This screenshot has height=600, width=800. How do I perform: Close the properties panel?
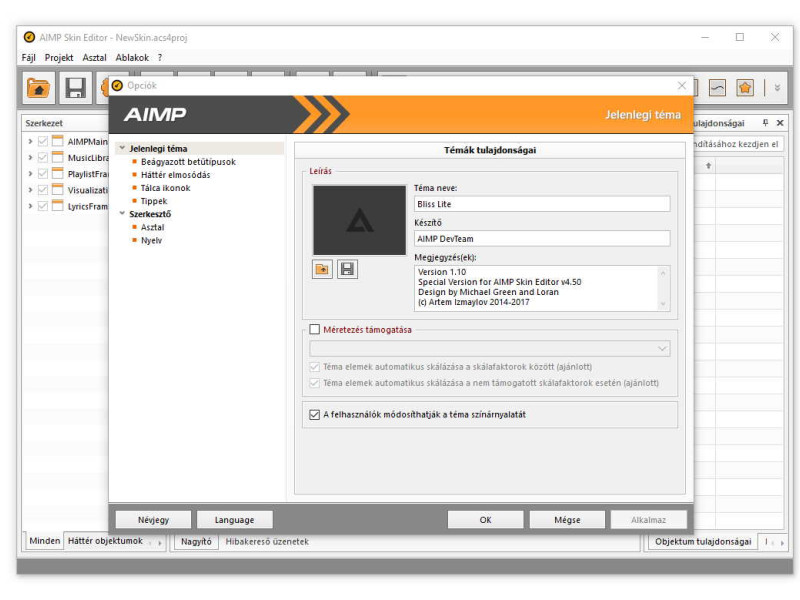pyautogui.click(x=780, y=122)
